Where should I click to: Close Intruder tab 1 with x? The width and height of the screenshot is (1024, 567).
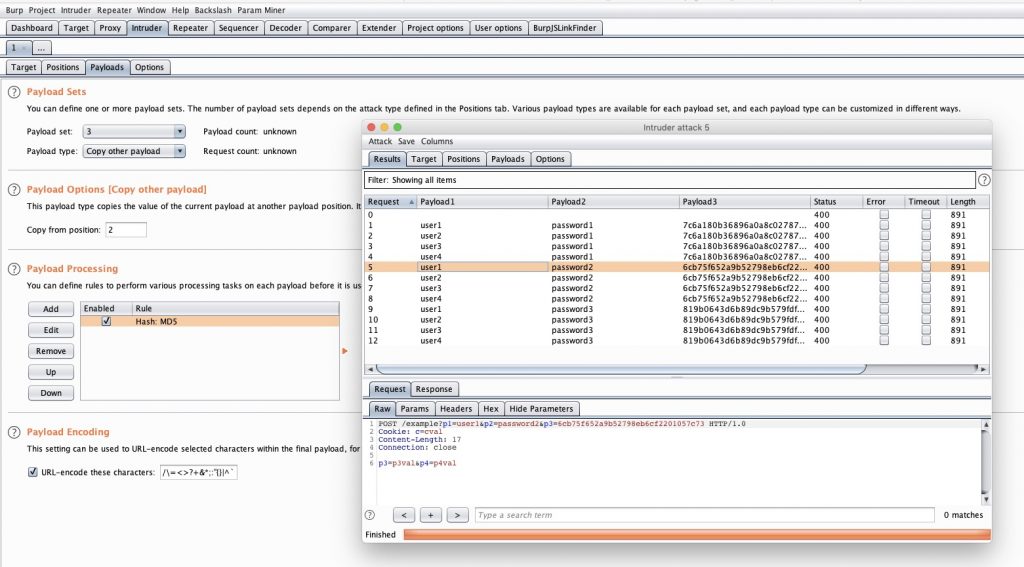[24, 48]
